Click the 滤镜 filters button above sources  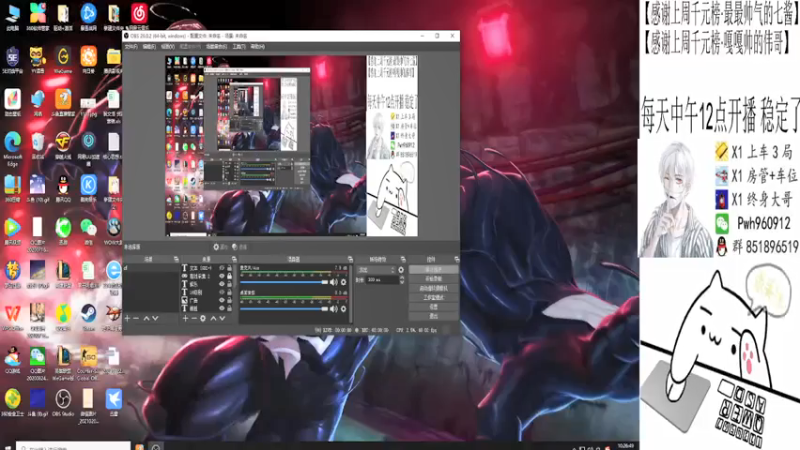239,247
